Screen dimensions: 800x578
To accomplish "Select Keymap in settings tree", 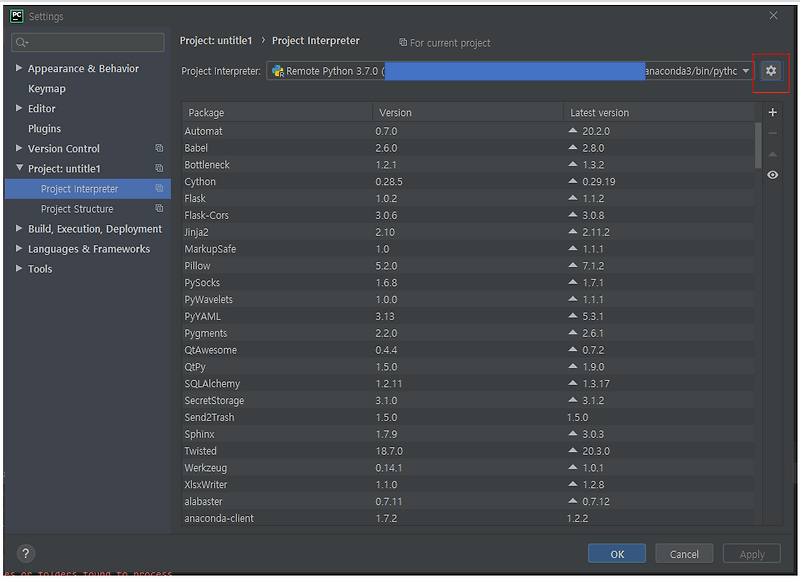I will point(47,89).
